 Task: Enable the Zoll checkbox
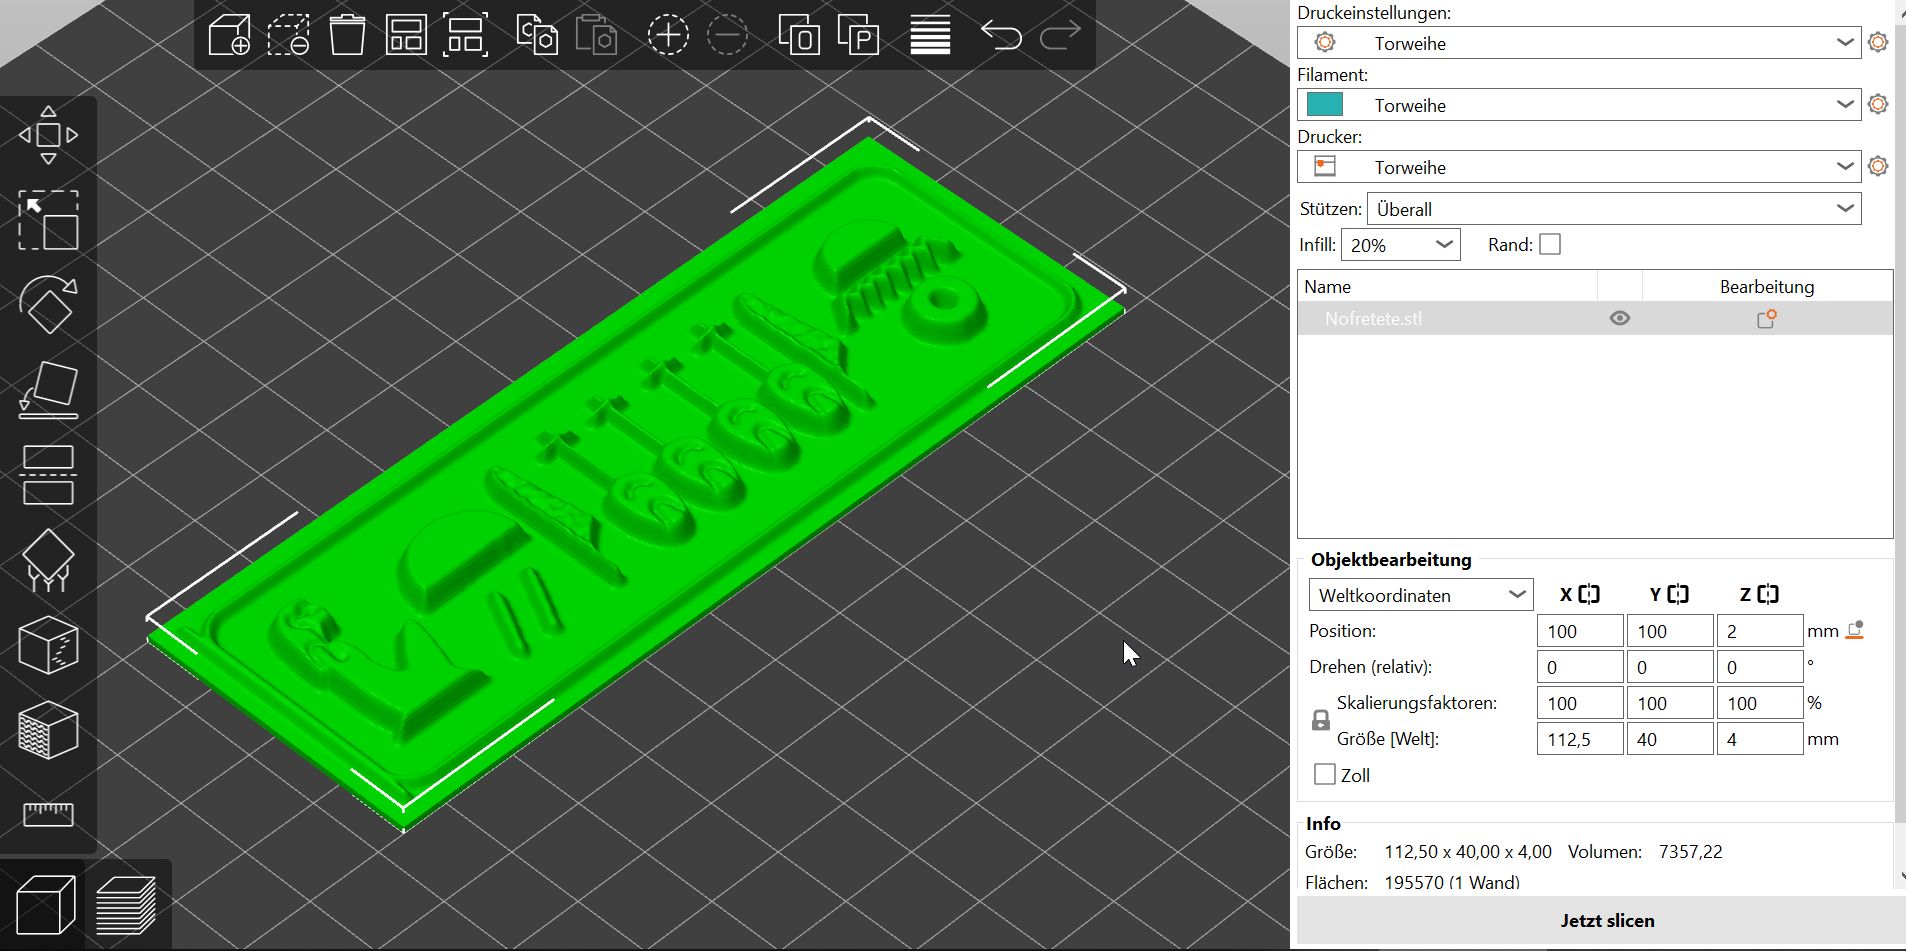(x=1325, y=774)
